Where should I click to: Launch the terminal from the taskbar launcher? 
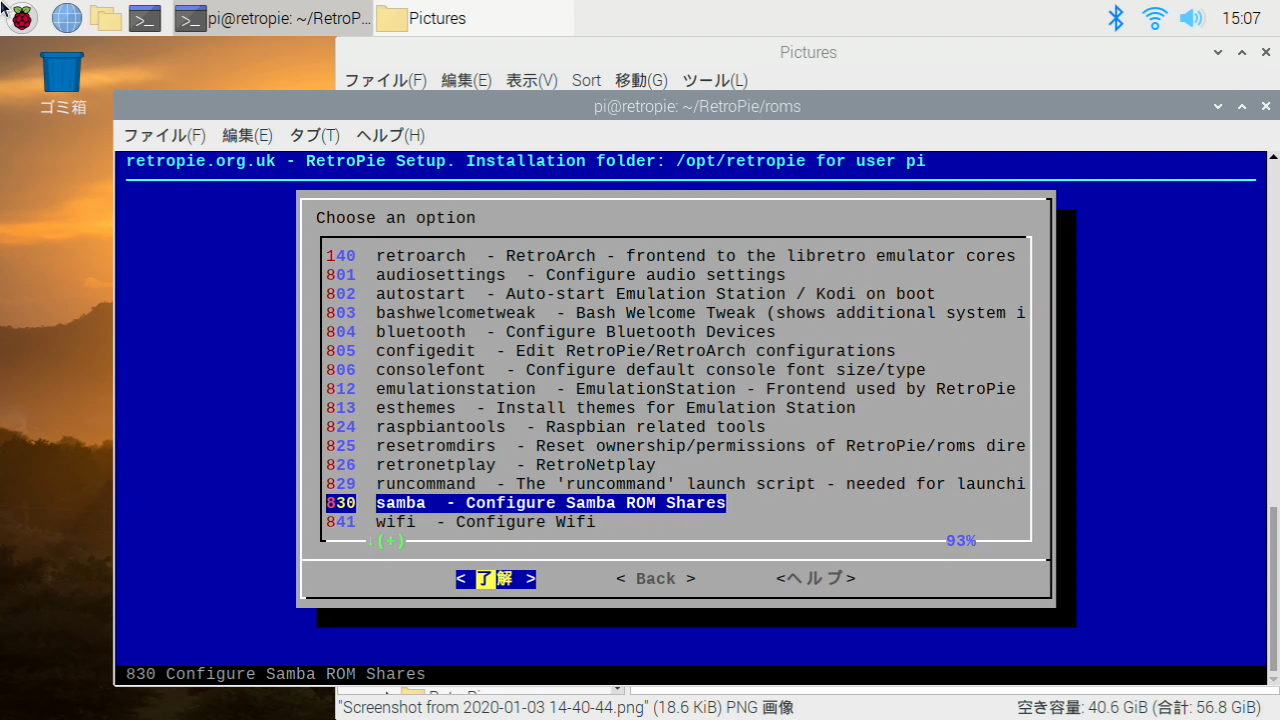click(145, 17)
